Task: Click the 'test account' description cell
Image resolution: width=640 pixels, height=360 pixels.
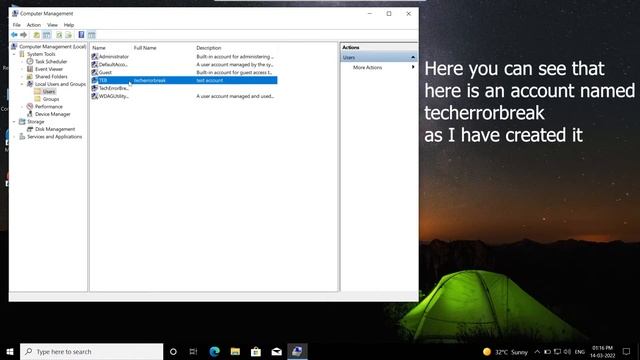Action: pos(210,80)
